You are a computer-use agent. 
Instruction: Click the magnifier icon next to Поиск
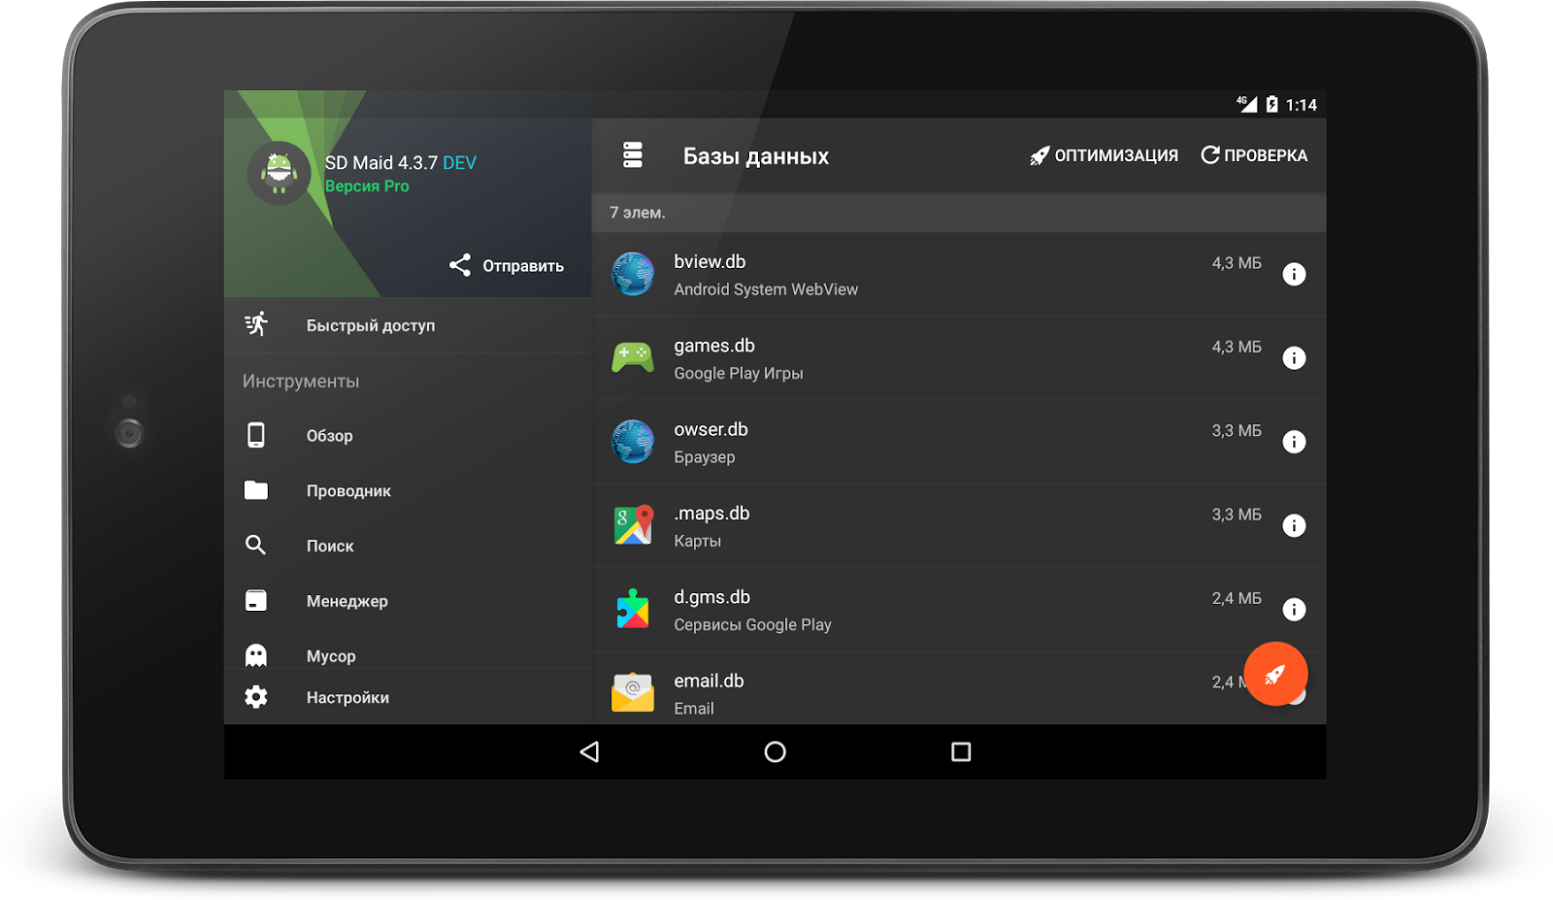point(256,545)
